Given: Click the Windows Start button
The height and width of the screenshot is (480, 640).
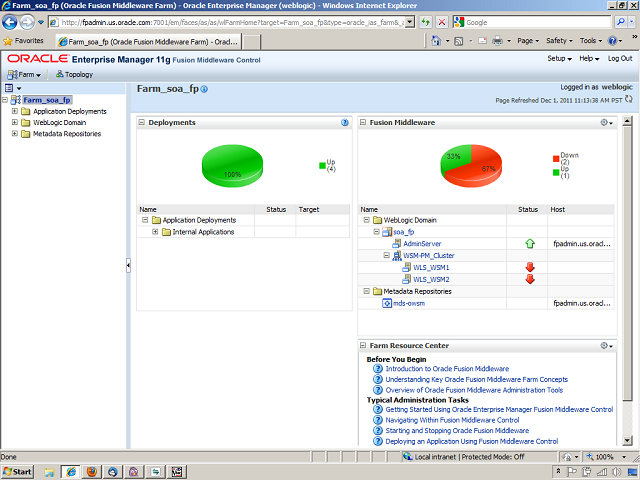Looking at the screenshot, I should [19, 471].
